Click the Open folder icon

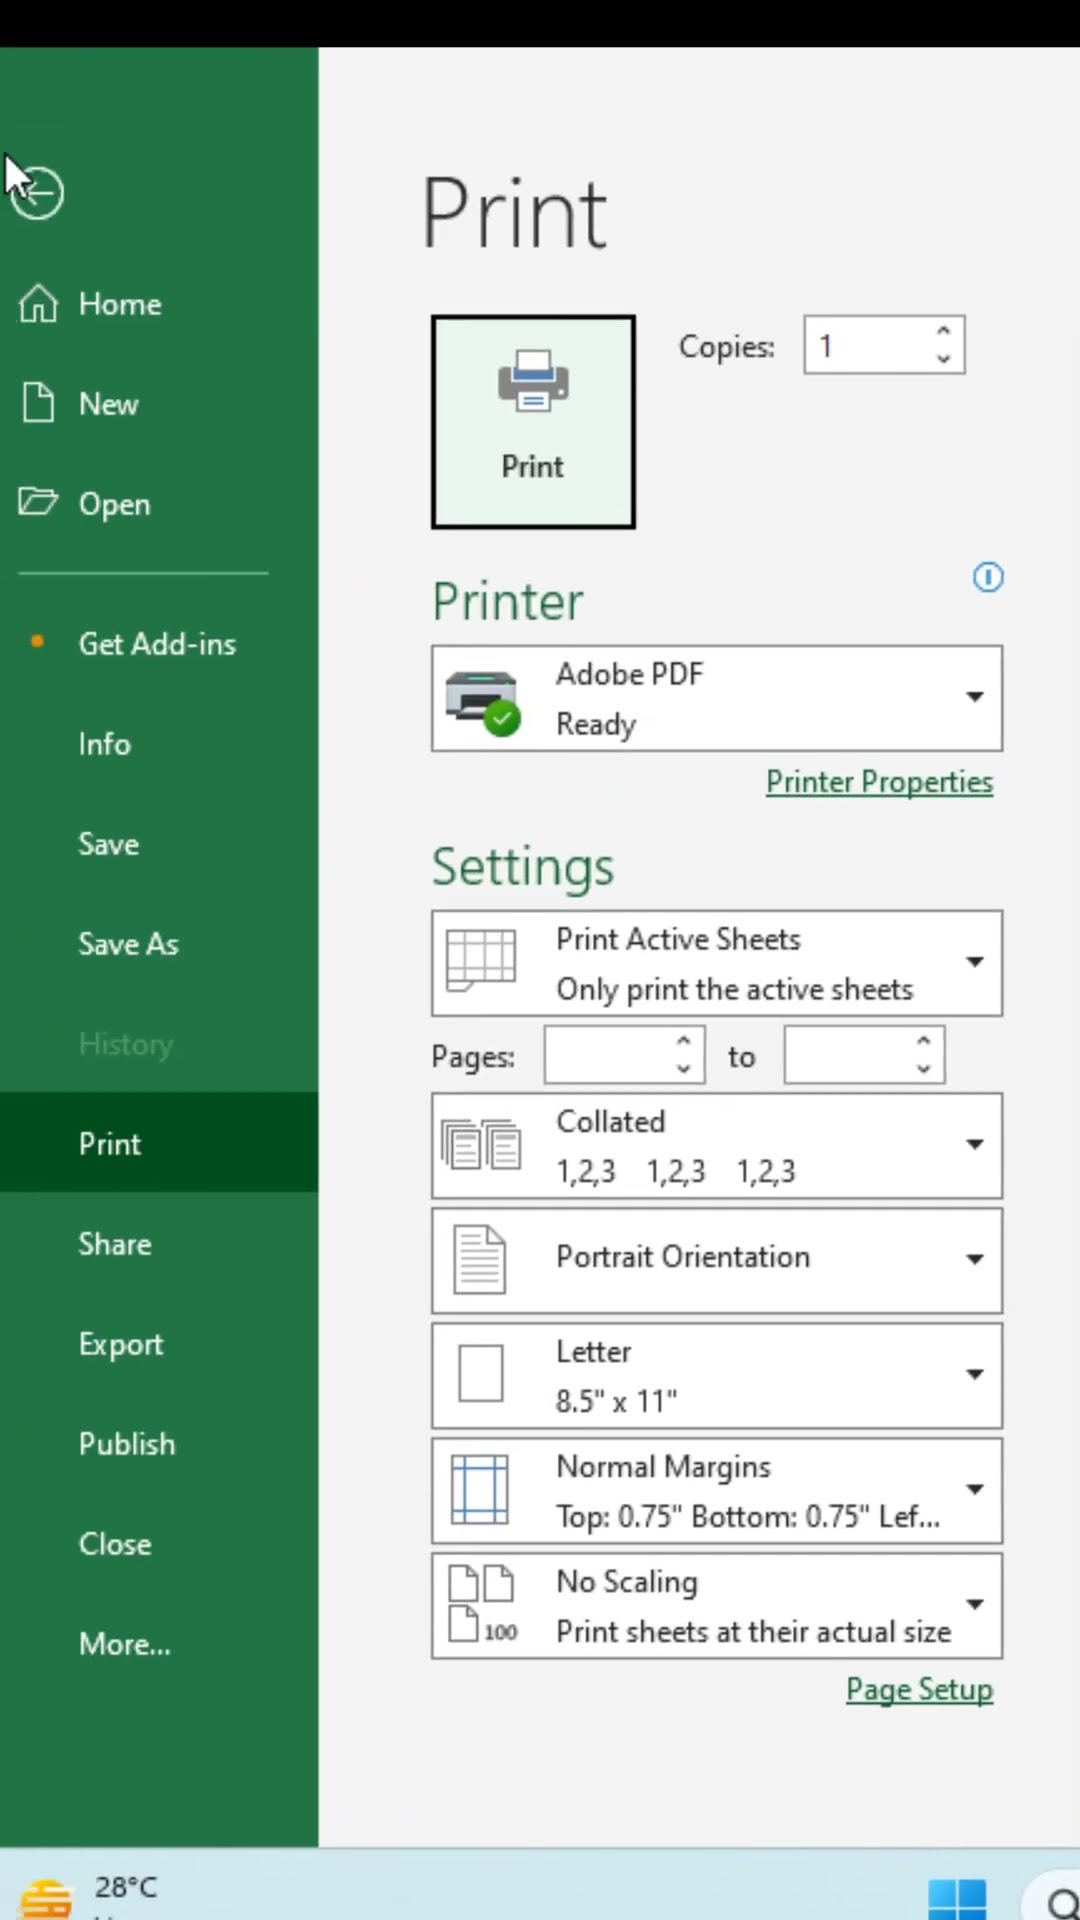point(38,501)
